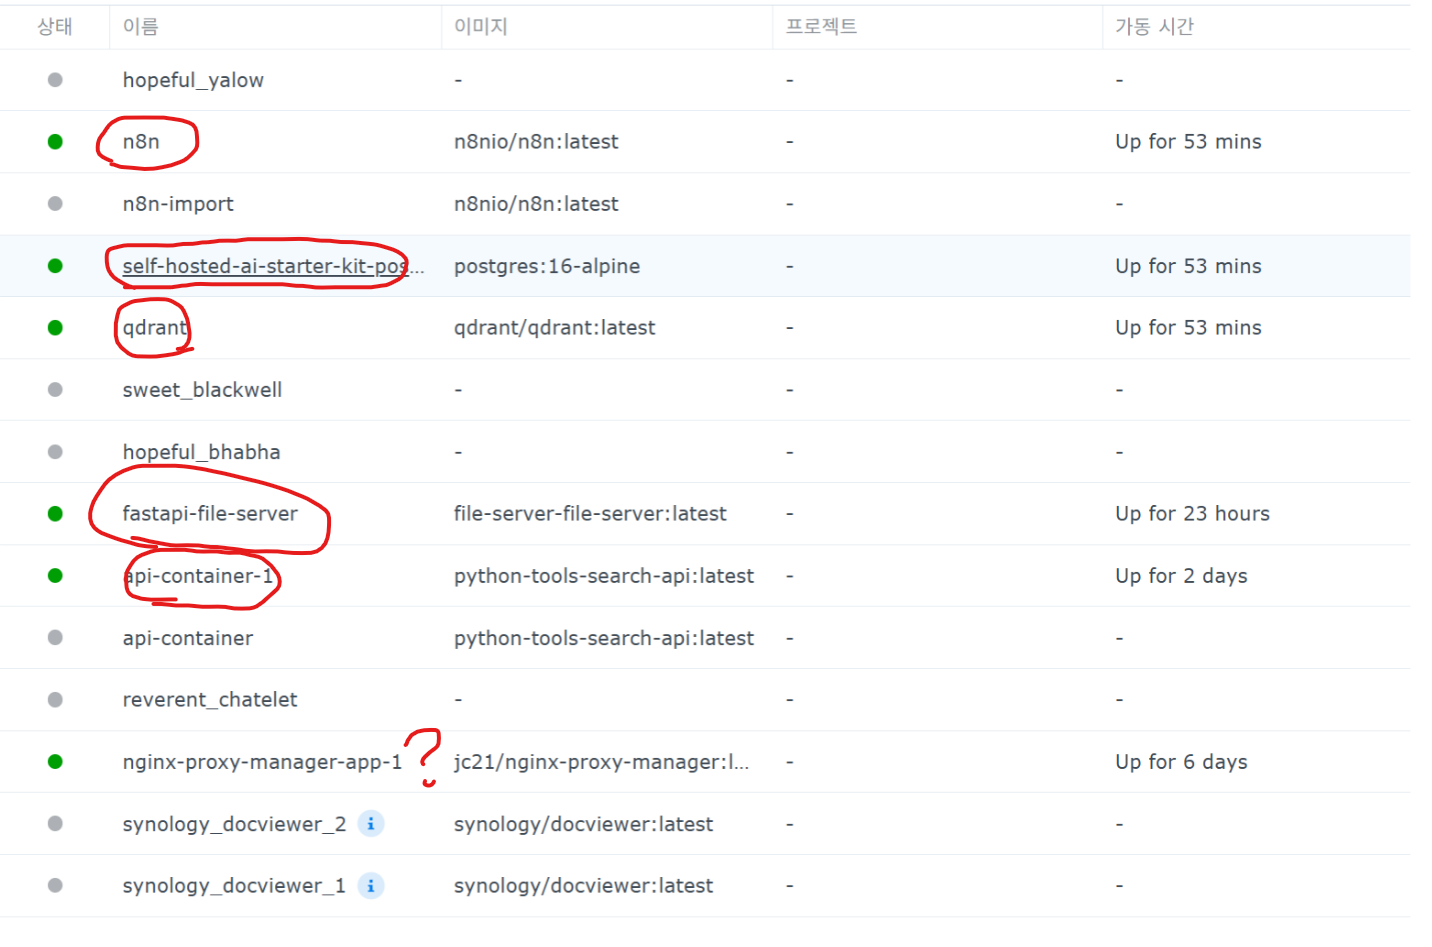The height and width of the screenshot is (947, 1432).
Task: Click the qdrant/qdrant:latest image cell
Action: (x=555, y=328)
